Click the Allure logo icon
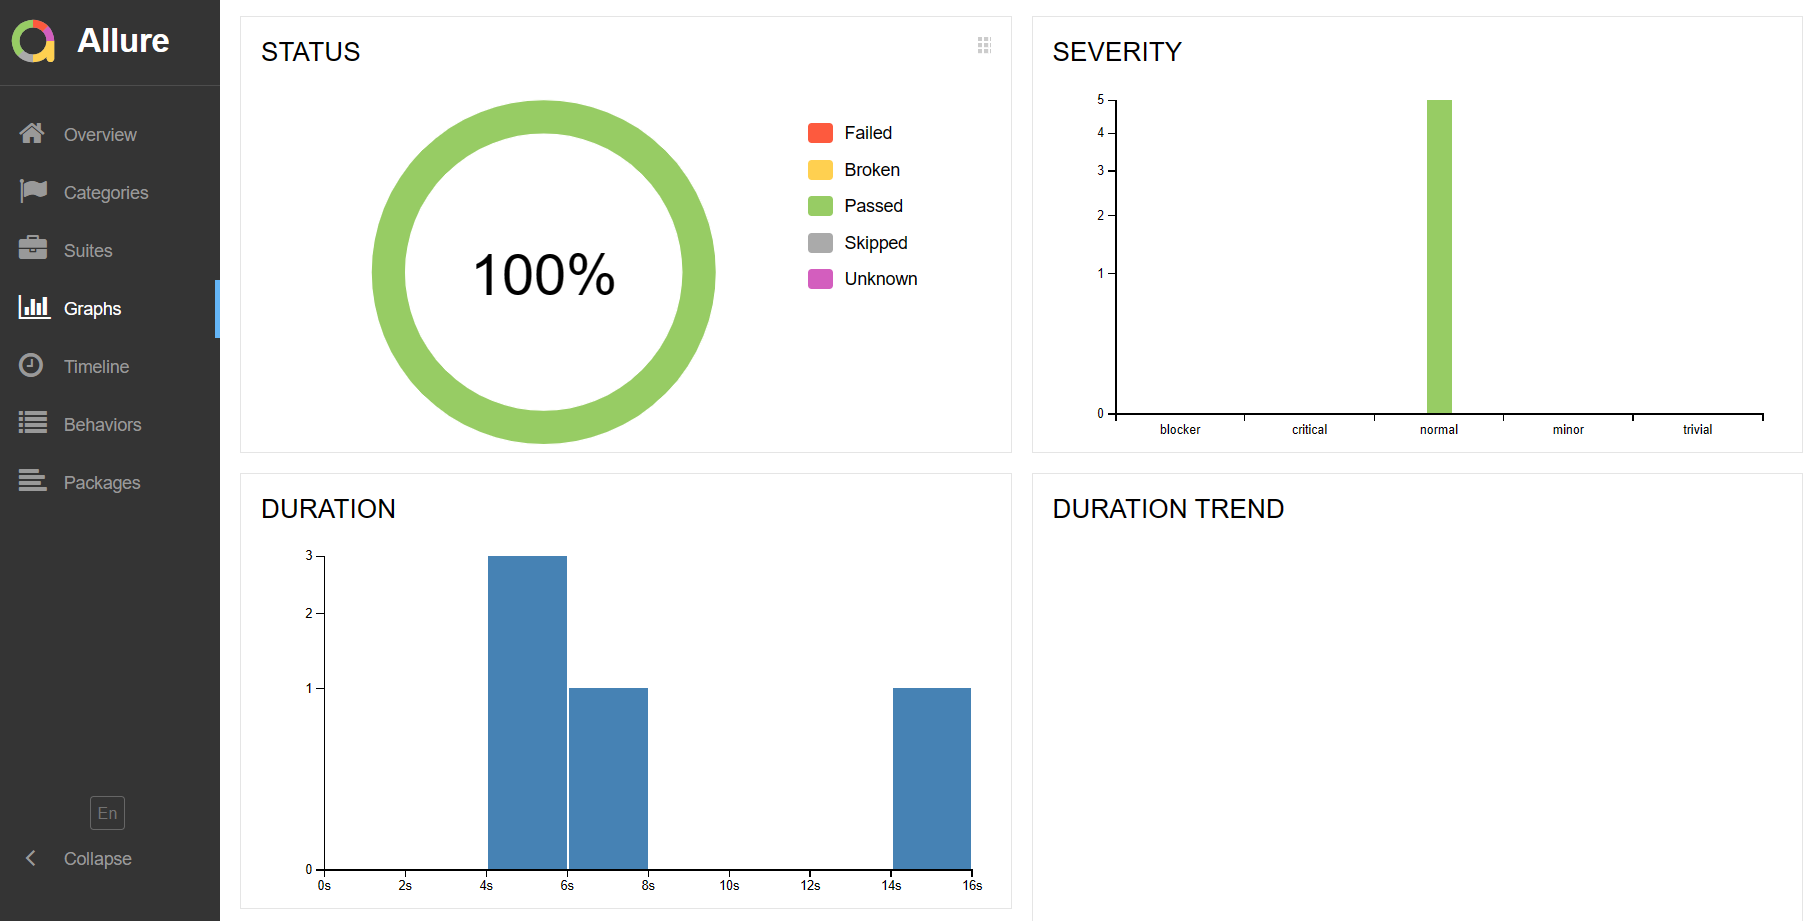Viewport: 1818px width, 921px height. coord(33,41)
